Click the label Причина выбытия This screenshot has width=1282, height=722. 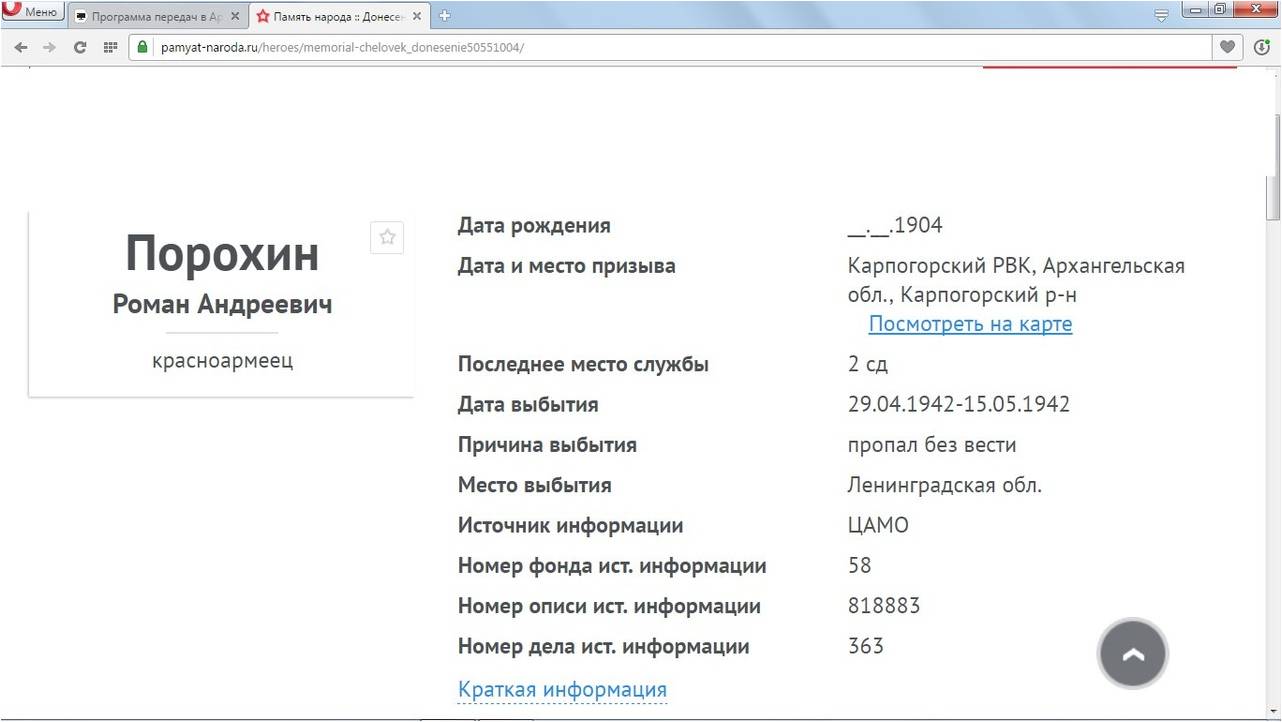coord(547,445)
